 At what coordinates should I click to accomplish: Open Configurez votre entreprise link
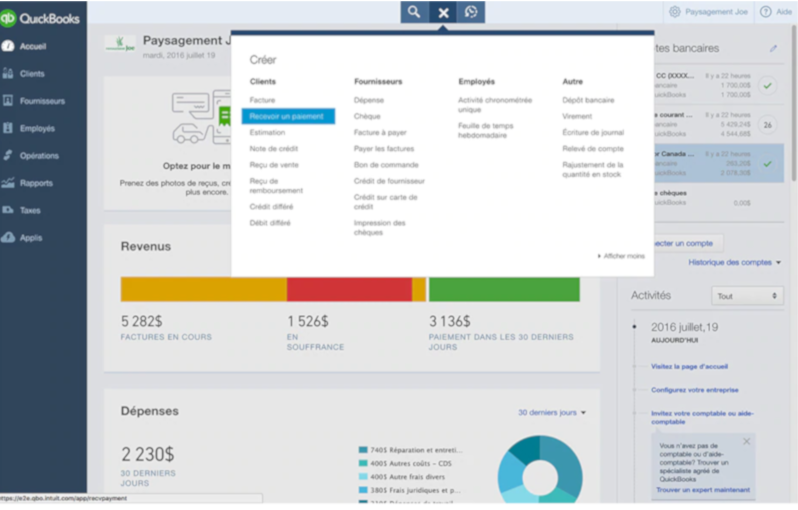[695, 390]
